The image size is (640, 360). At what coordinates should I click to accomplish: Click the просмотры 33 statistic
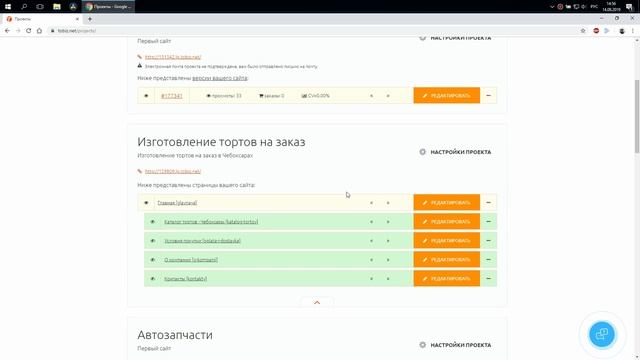click(224, 96)
